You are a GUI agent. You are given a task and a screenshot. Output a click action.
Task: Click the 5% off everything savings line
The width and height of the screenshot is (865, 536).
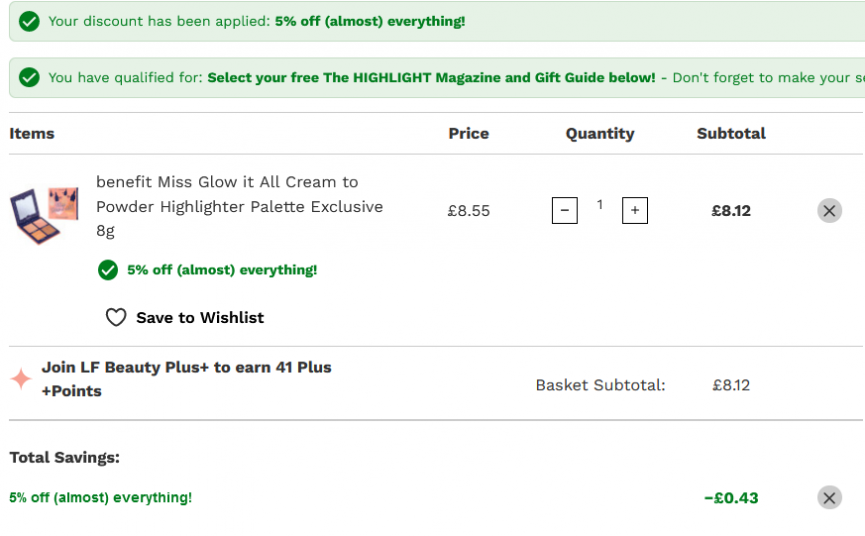click(100, 497)
